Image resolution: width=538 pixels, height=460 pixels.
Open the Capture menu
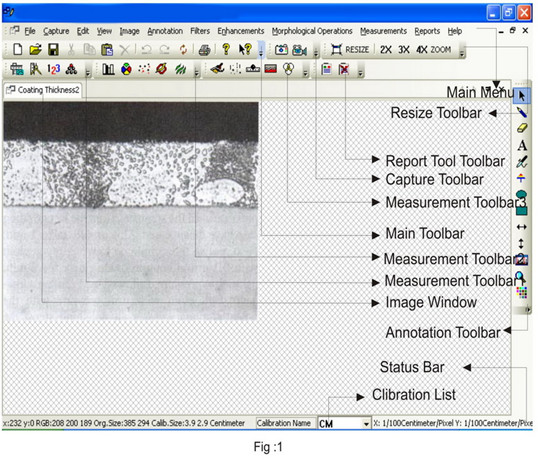(56, 31)
